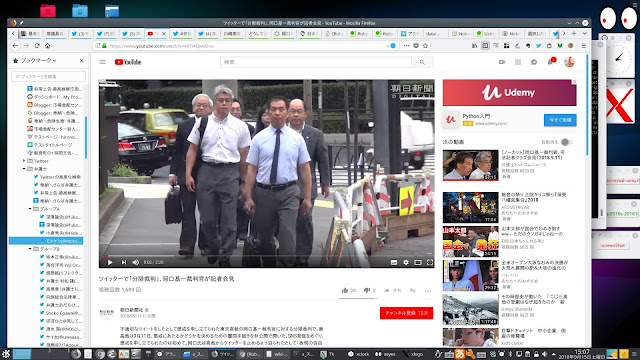Open the Firefox library icon in toolbar
This screenshot has height=360, width=640.
tap(475, 46)
